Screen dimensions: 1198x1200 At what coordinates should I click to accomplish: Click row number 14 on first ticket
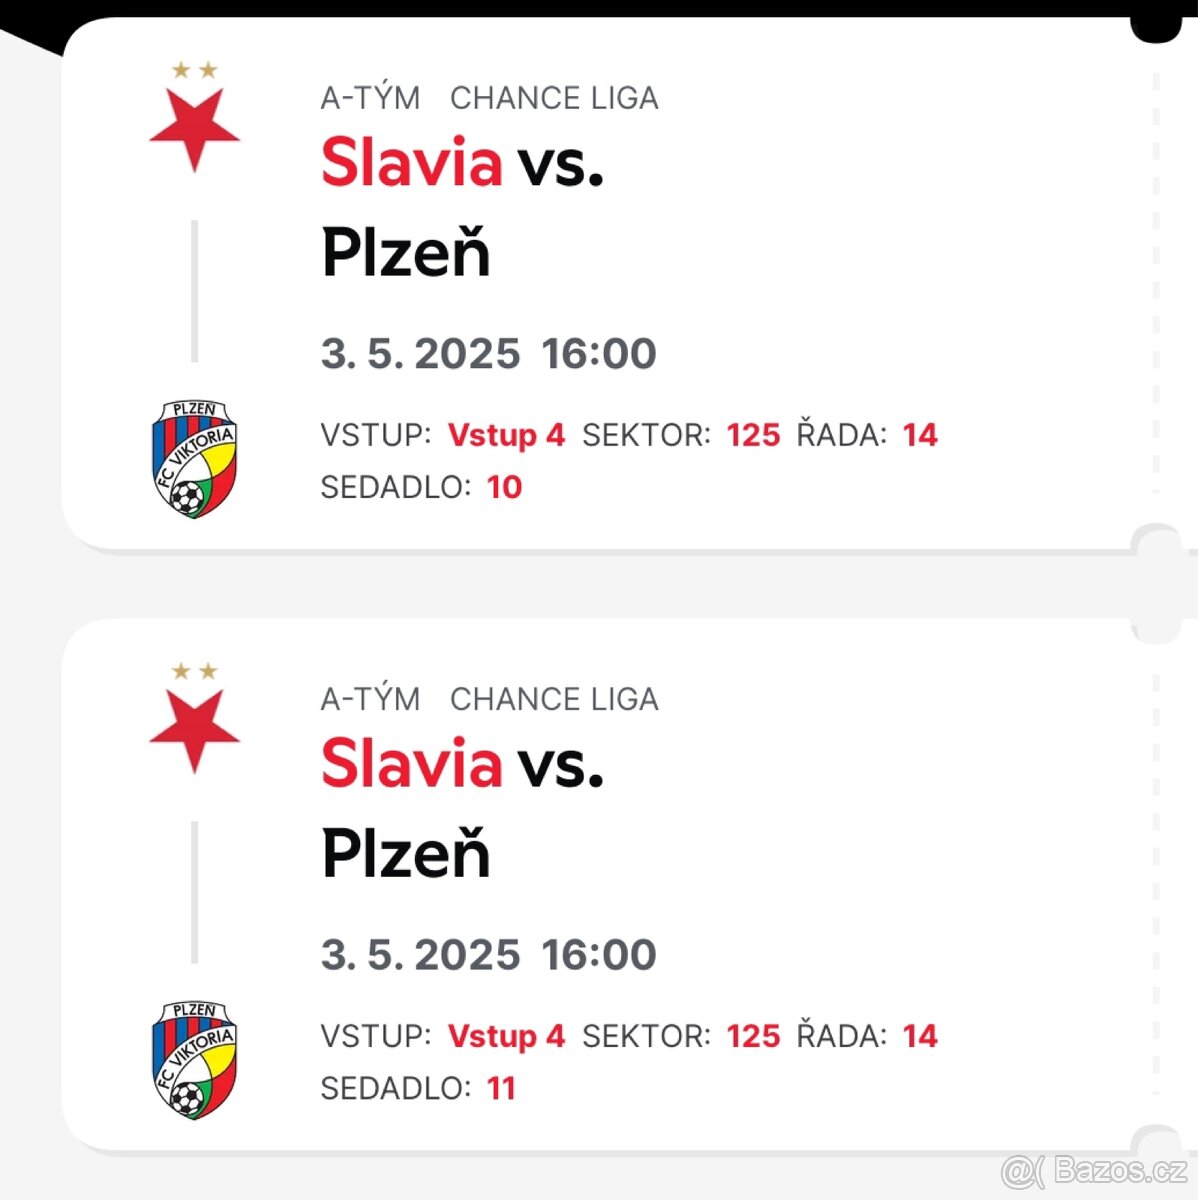920,435
